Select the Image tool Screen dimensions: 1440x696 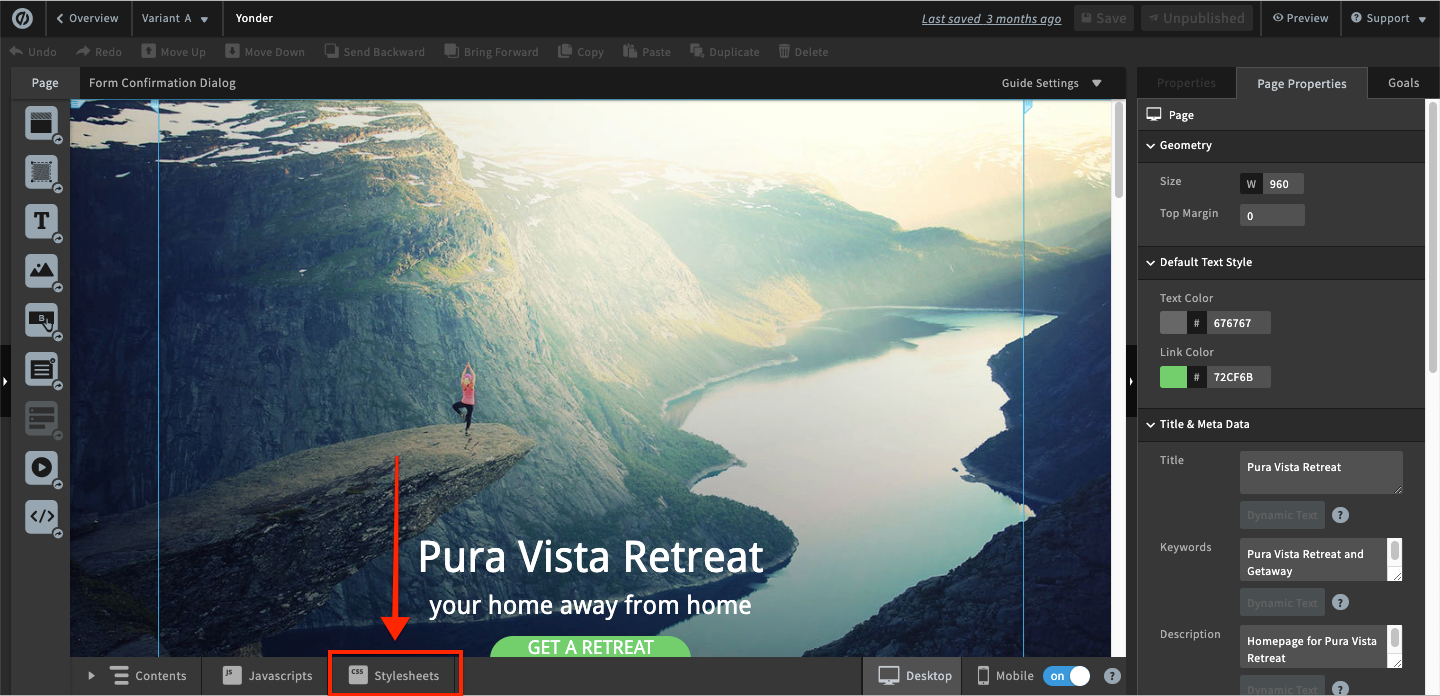coord(41,270)
